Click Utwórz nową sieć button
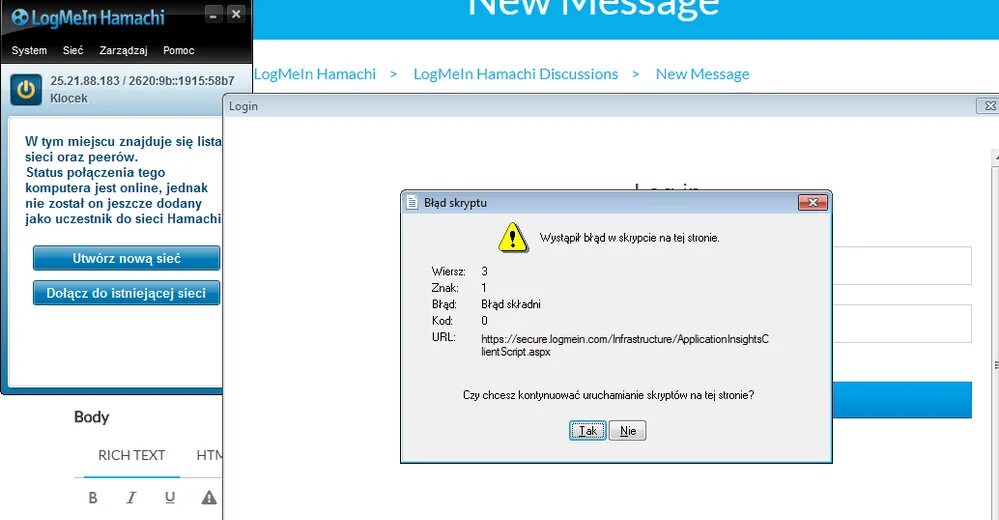 [126, 258]
